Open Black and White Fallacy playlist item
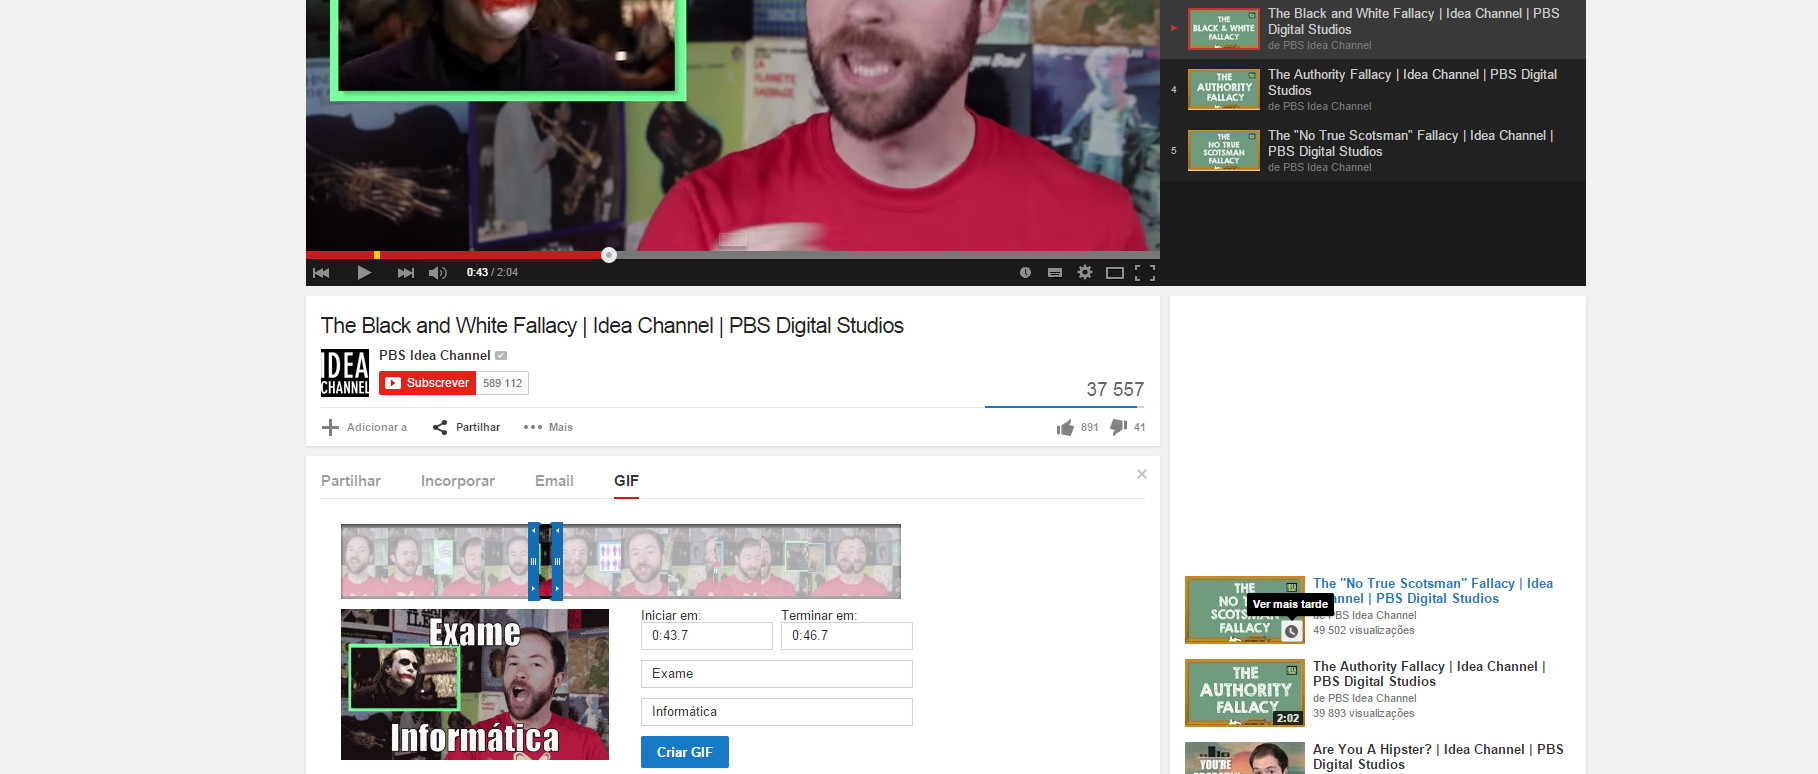Viewport: 1818px width, 774px height. click(x=1373, y=29)
